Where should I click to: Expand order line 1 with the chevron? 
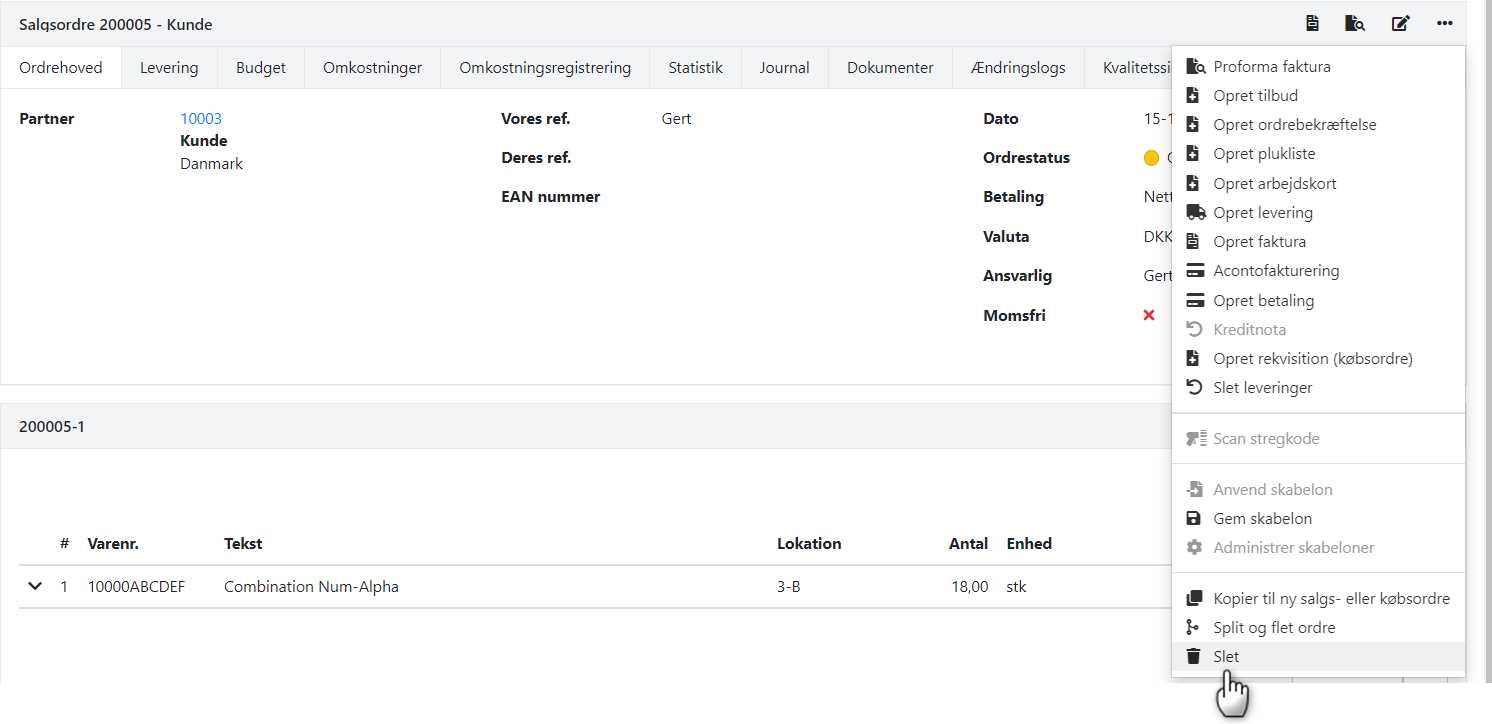click(x=35, y=586)
